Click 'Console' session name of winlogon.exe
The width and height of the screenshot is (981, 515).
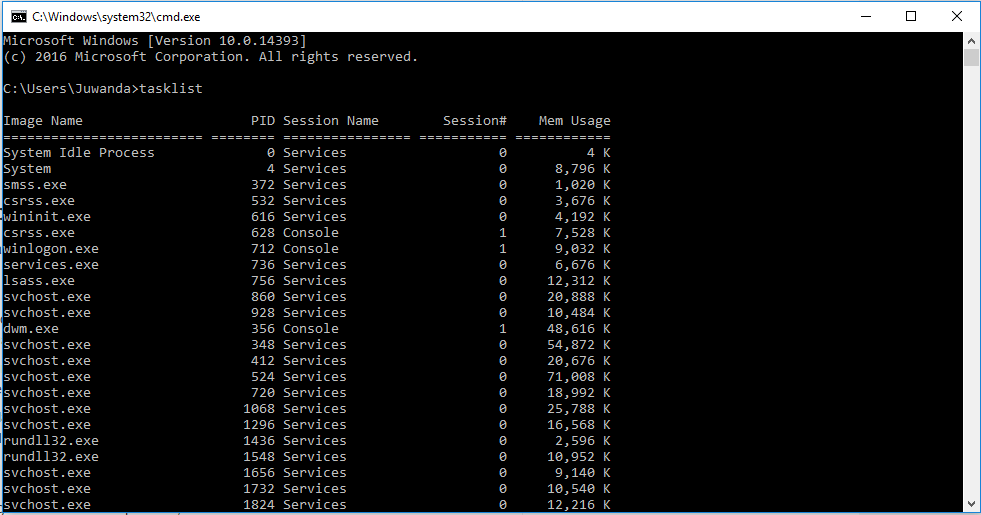310,248
